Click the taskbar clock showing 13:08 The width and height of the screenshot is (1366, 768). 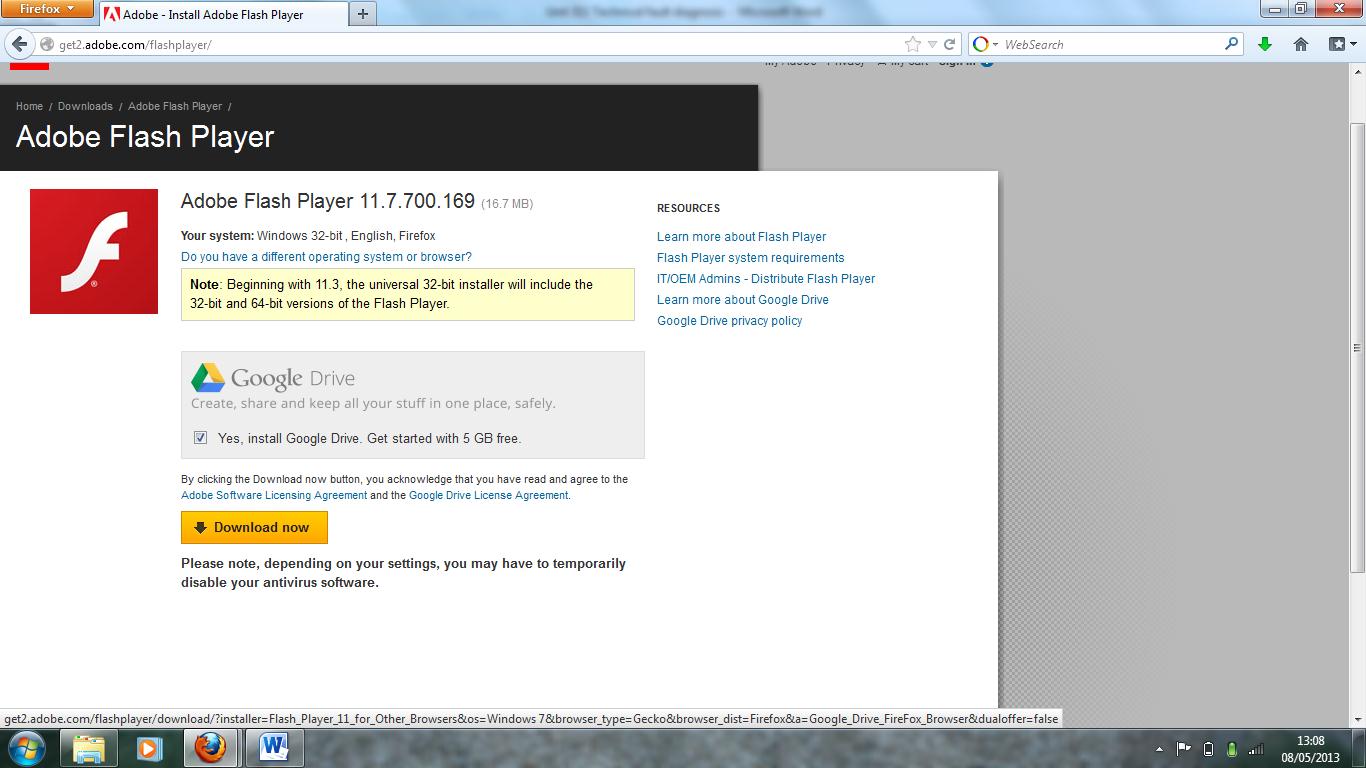[x=1310, y=748]
